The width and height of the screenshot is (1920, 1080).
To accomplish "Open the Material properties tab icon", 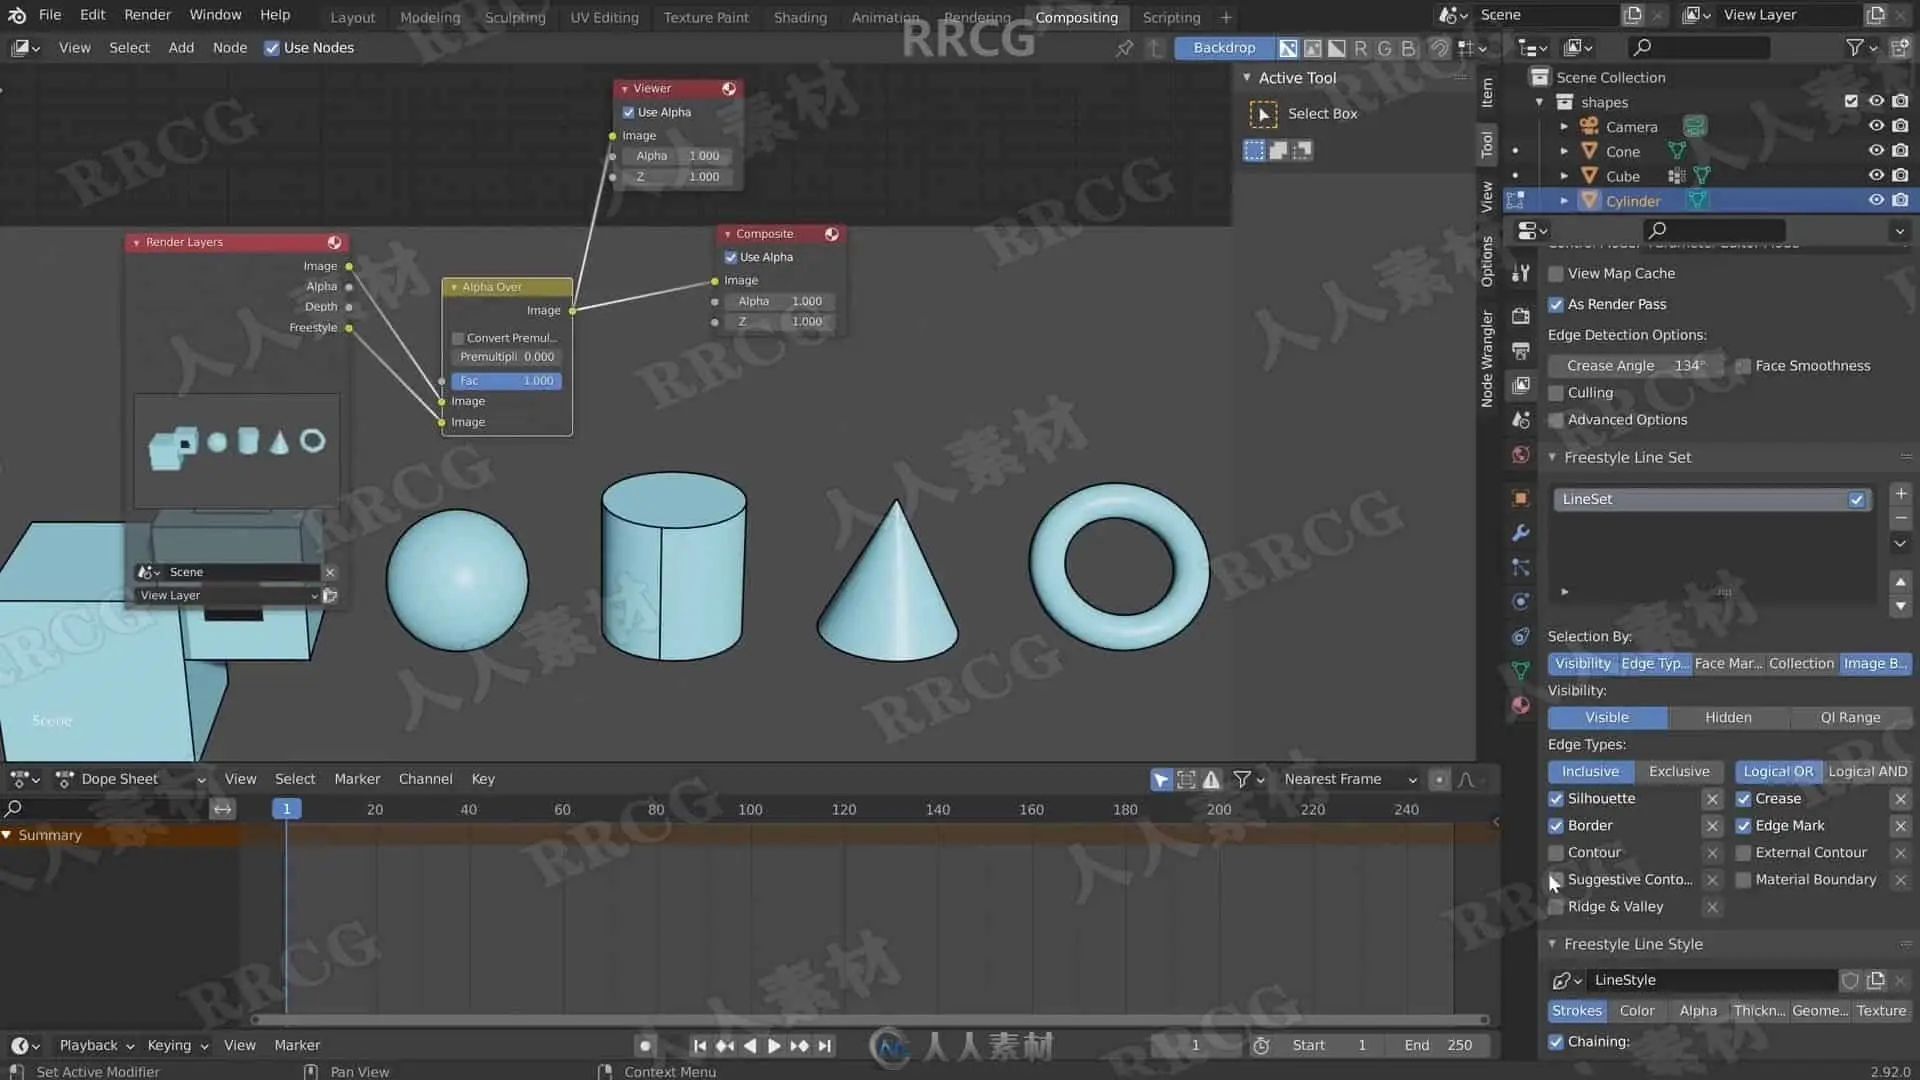I will pos(1521,705).
